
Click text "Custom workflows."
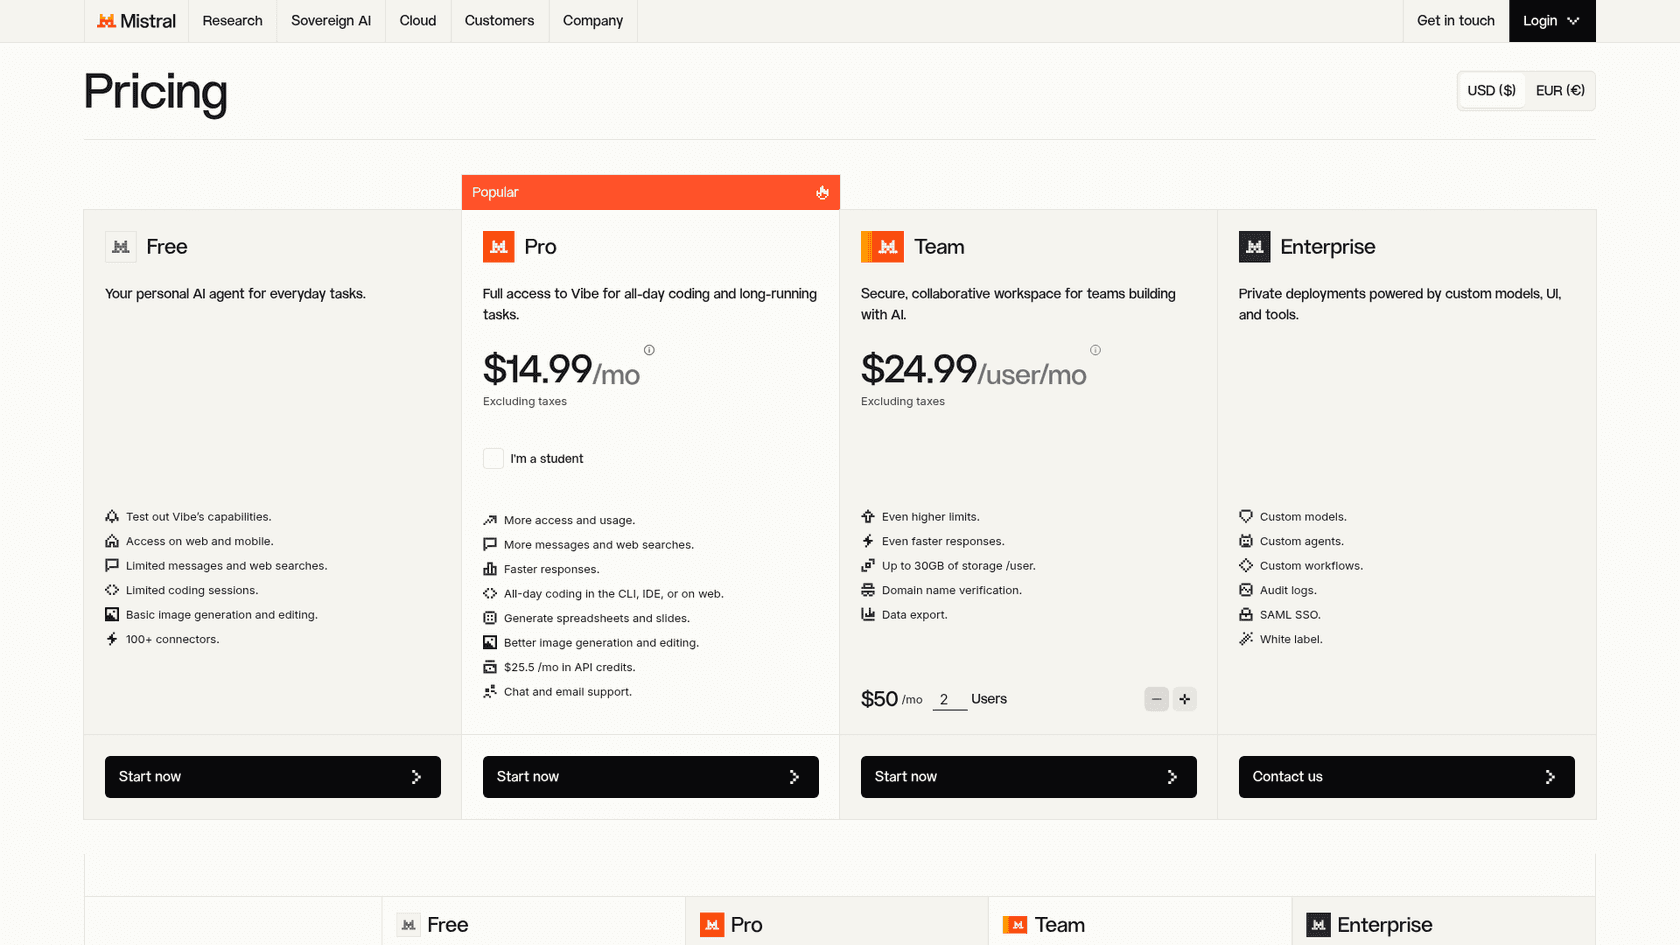pyautogui.click(x=1311, y=566)
